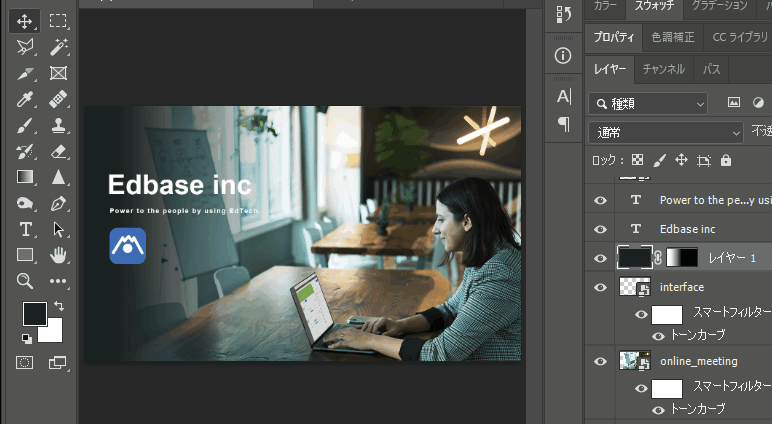This screenshot has height=424, width=772.
Task: Reset default foreground and background colors
Action: [27, 338]
